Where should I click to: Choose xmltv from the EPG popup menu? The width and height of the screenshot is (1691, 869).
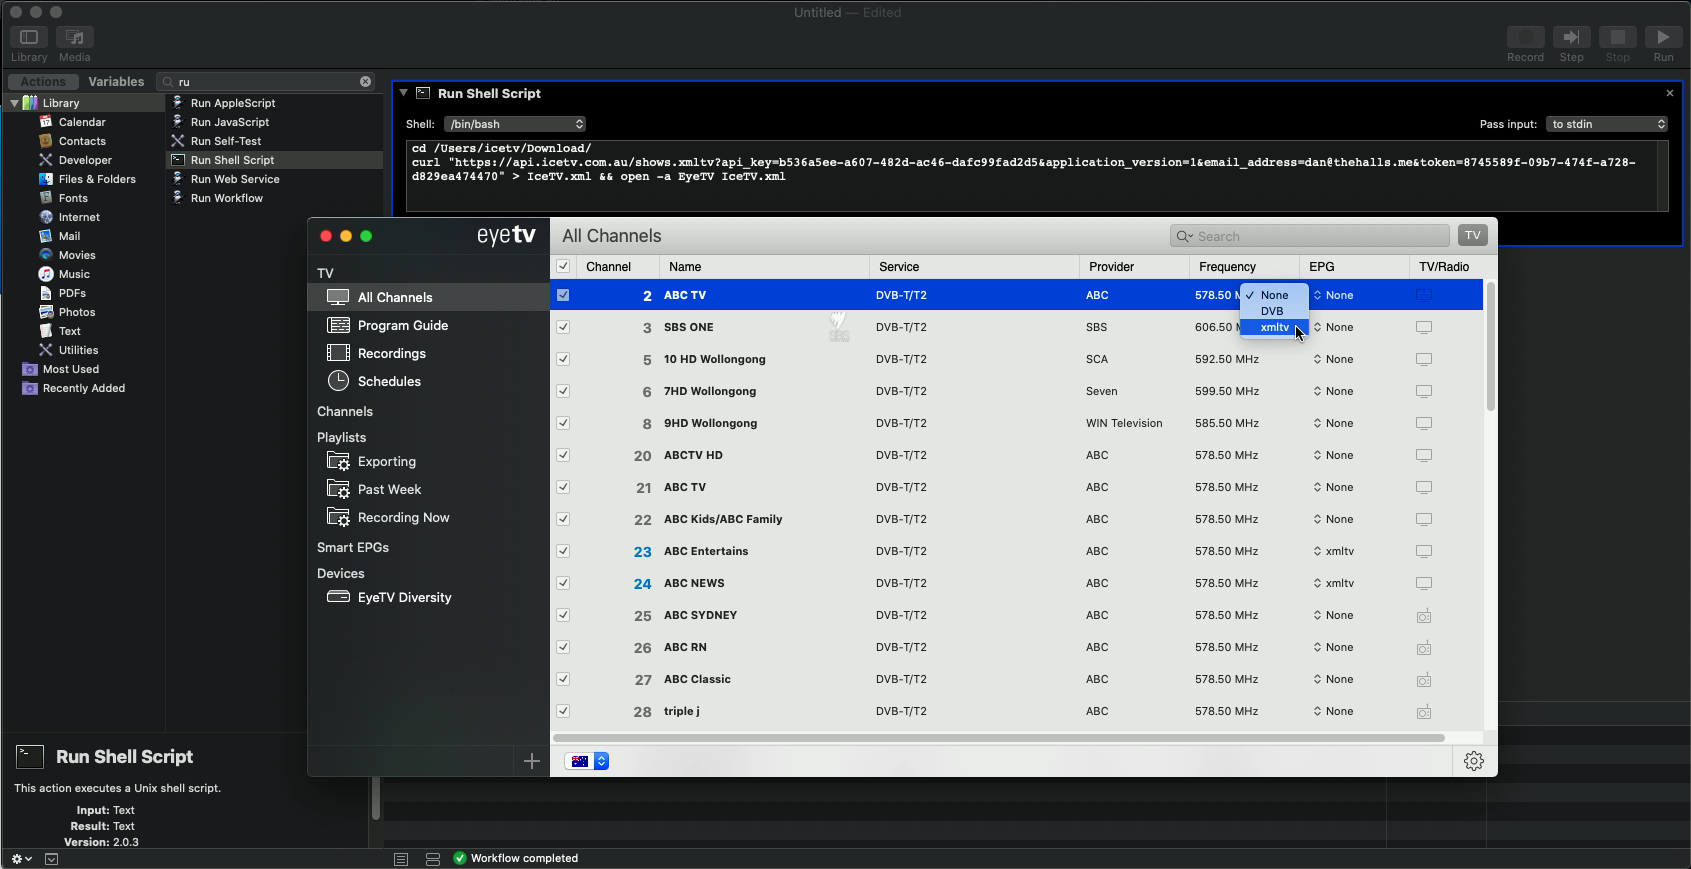[x=1274, y=327]
